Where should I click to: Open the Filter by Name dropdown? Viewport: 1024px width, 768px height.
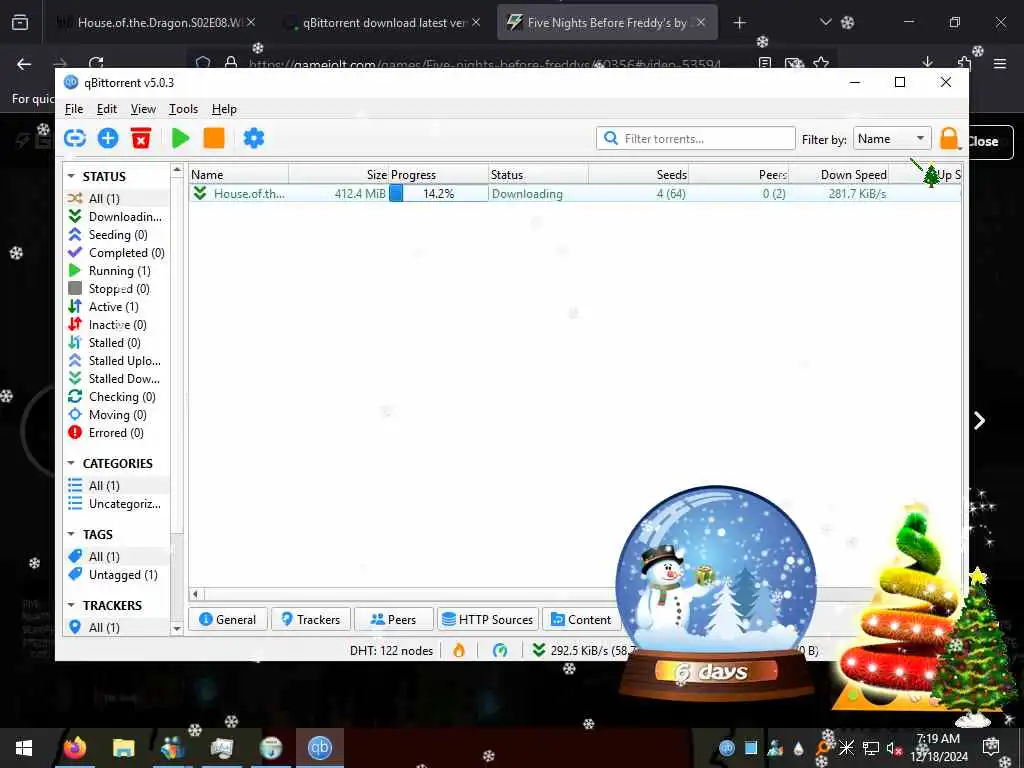[x=892, y=138]
